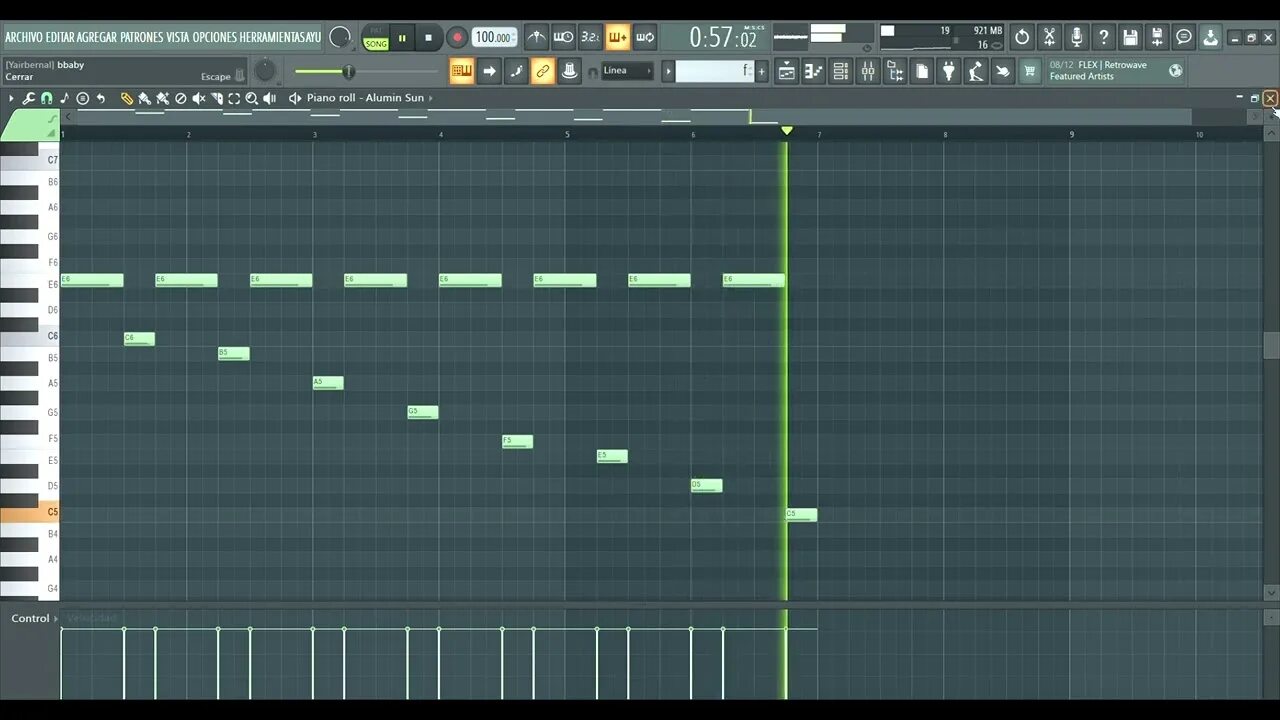The height and width of the screenshot is (720, 1280).
Task: Click the save new version icon
Action: pos(1157,38)
